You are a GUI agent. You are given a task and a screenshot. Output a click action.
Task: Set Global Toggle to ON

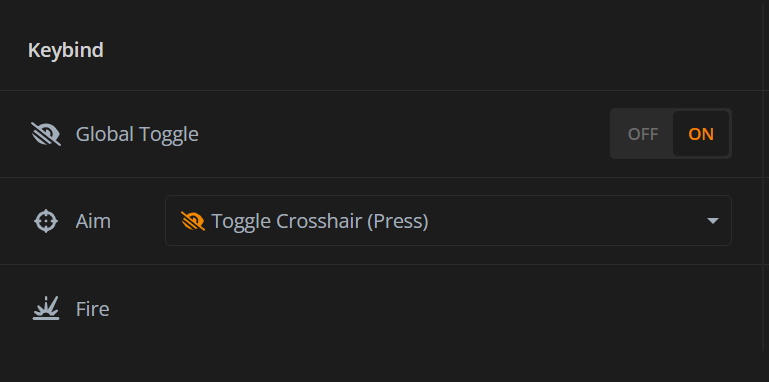pos(701,134)
